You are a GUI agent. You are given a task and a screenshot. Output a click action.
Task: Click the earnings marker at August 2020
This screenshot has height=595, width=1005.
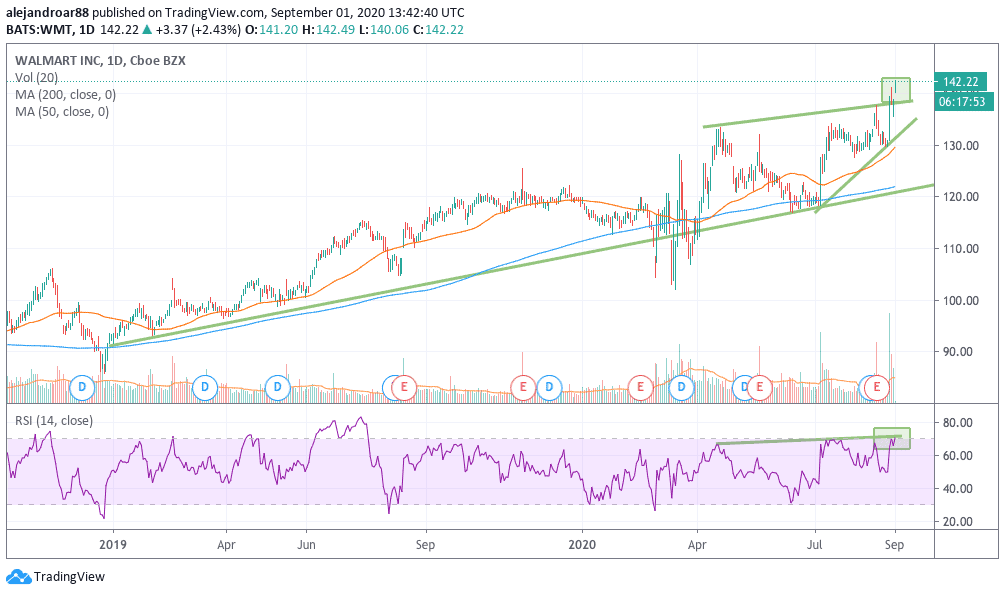(876, 387)
